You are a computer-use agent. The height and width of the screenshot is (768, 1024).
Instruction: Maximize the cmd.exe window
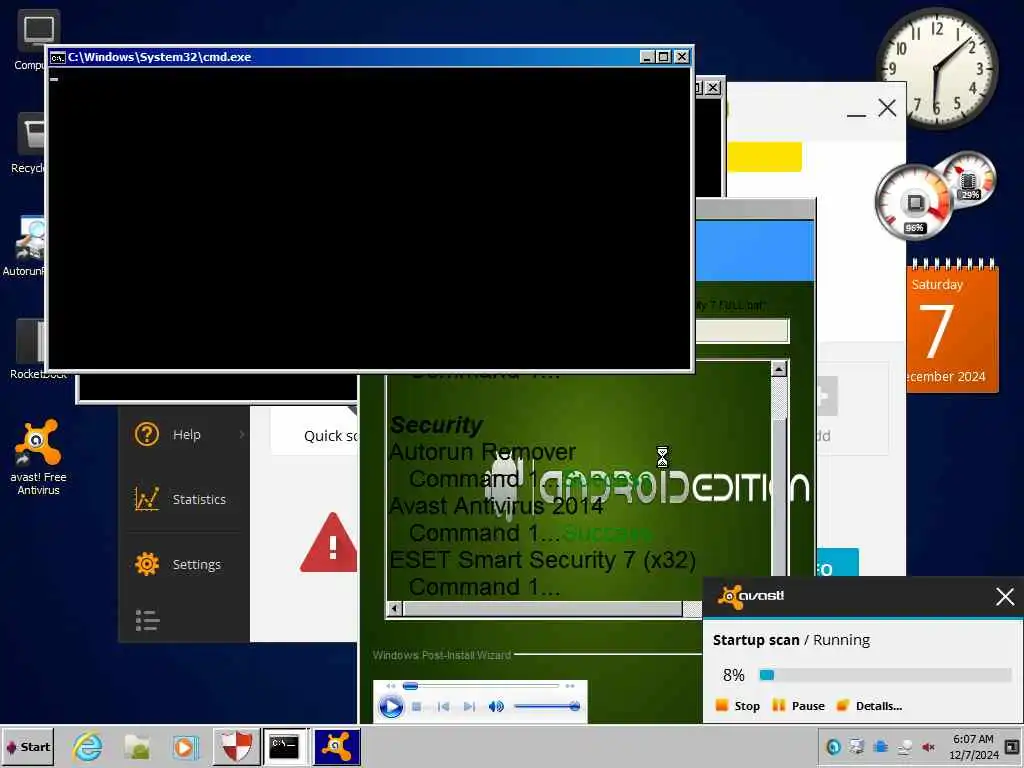pyautogui.click(x=664, y=57)
